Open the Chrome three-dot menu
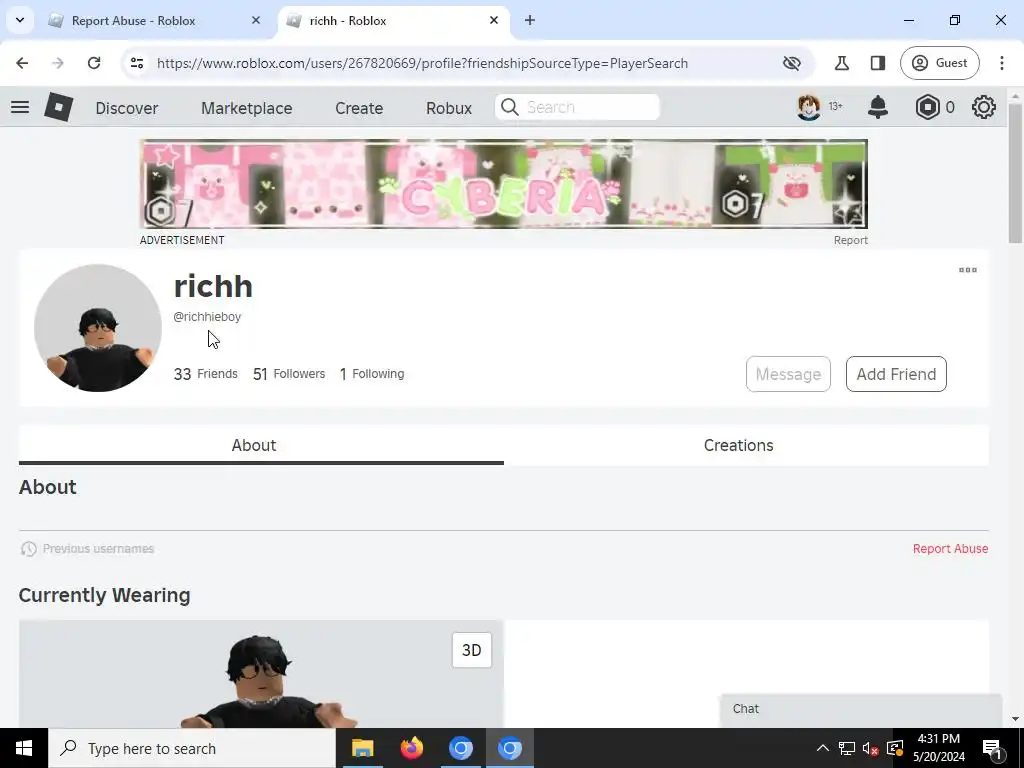Viewport: 1024px width, 768px height. (1002, 63)
